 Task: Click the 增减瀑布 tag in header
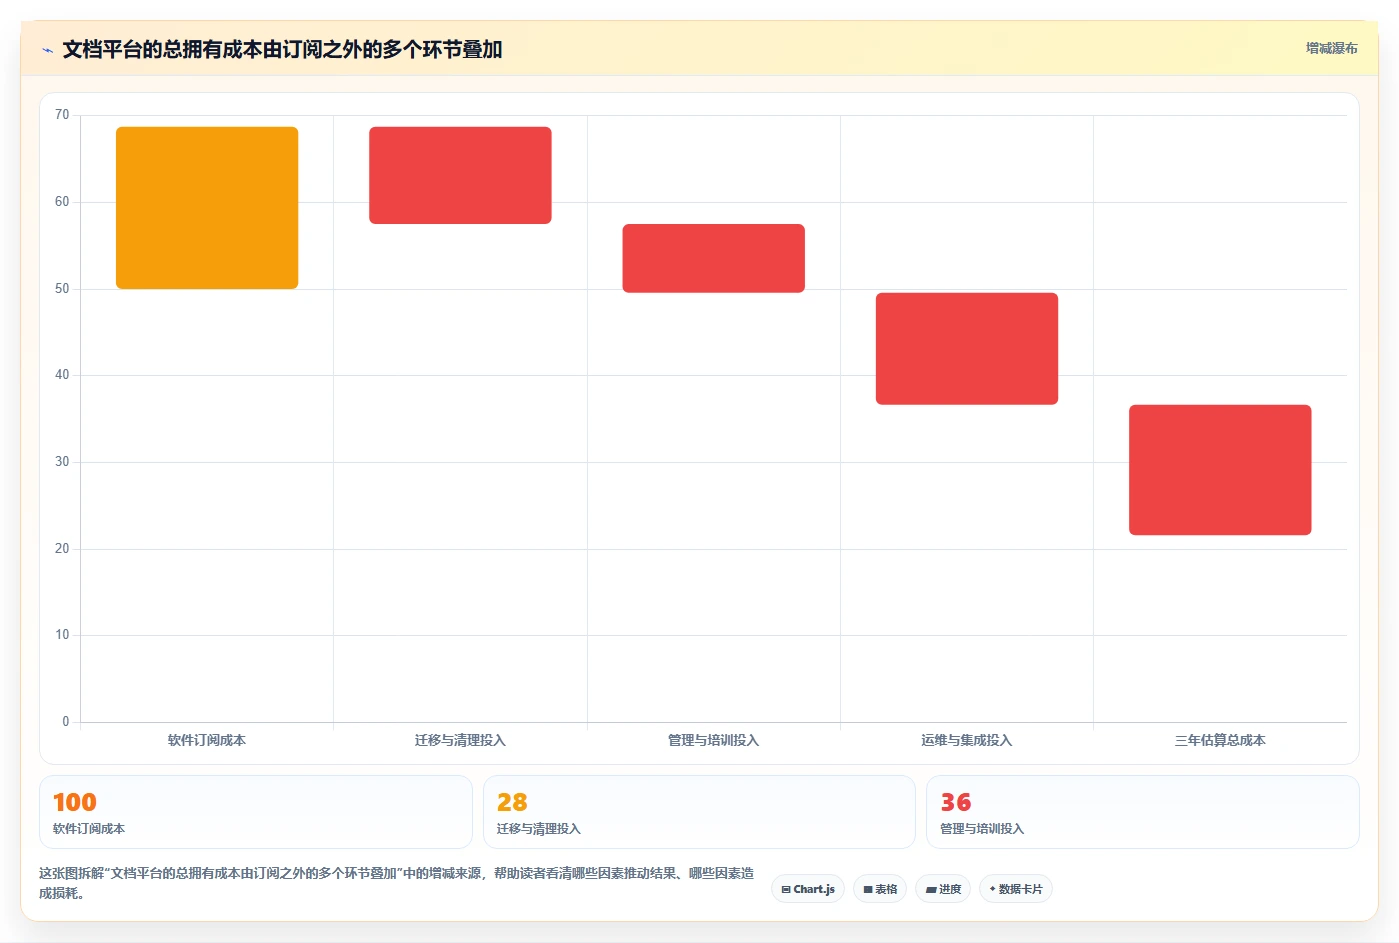pos(1331,48)
